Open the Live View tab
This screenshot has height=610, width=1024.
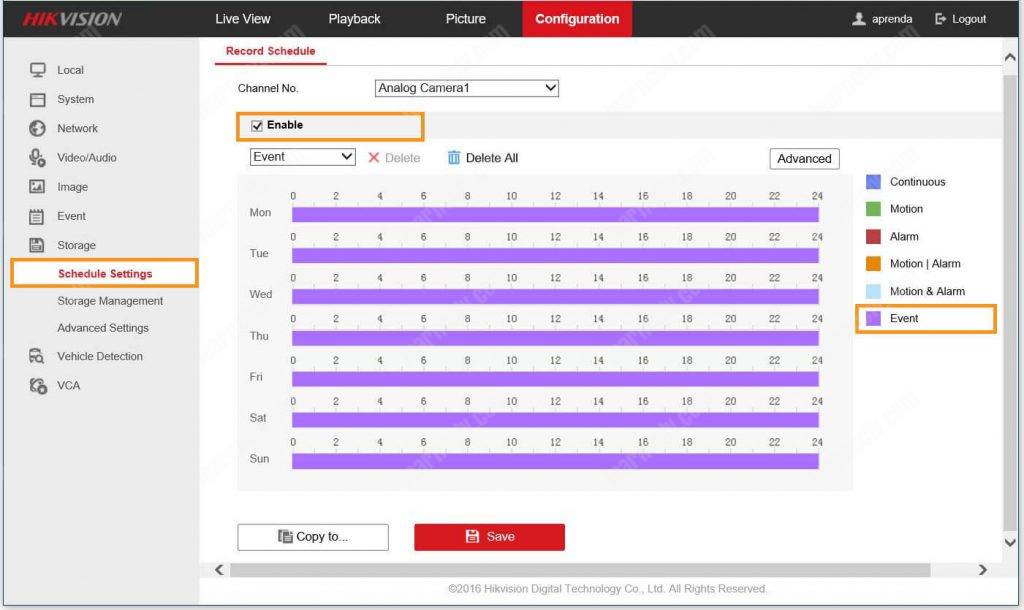(242, 18)
